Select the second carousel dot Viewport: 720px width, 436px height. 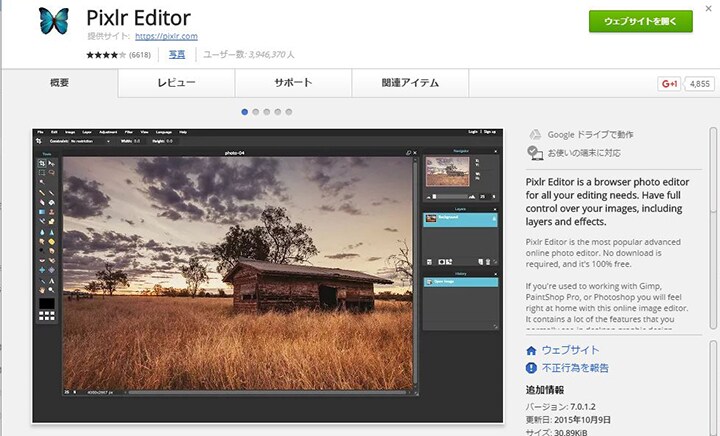256,112
